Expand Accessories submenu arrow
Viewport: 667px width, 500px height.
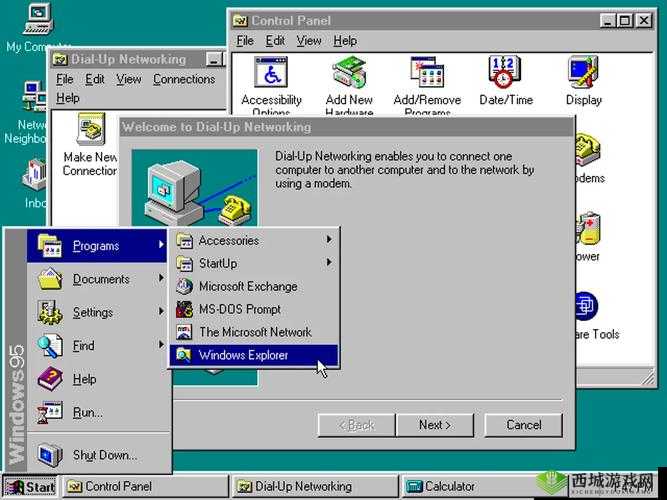329,240
